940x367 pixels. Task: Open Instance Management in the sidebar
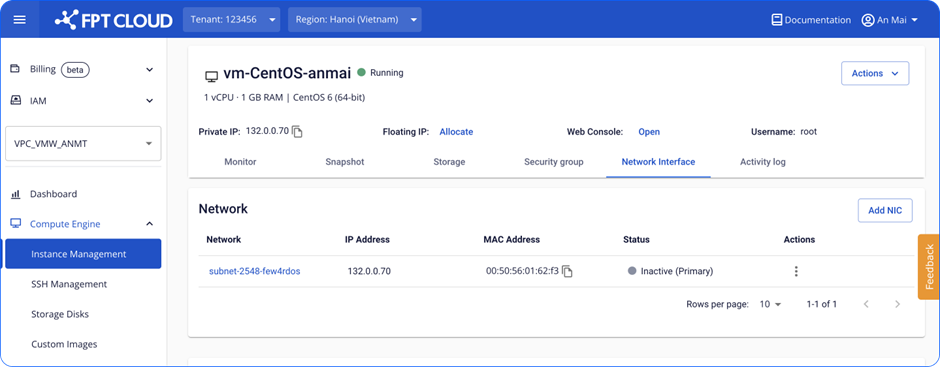point(83,254)
